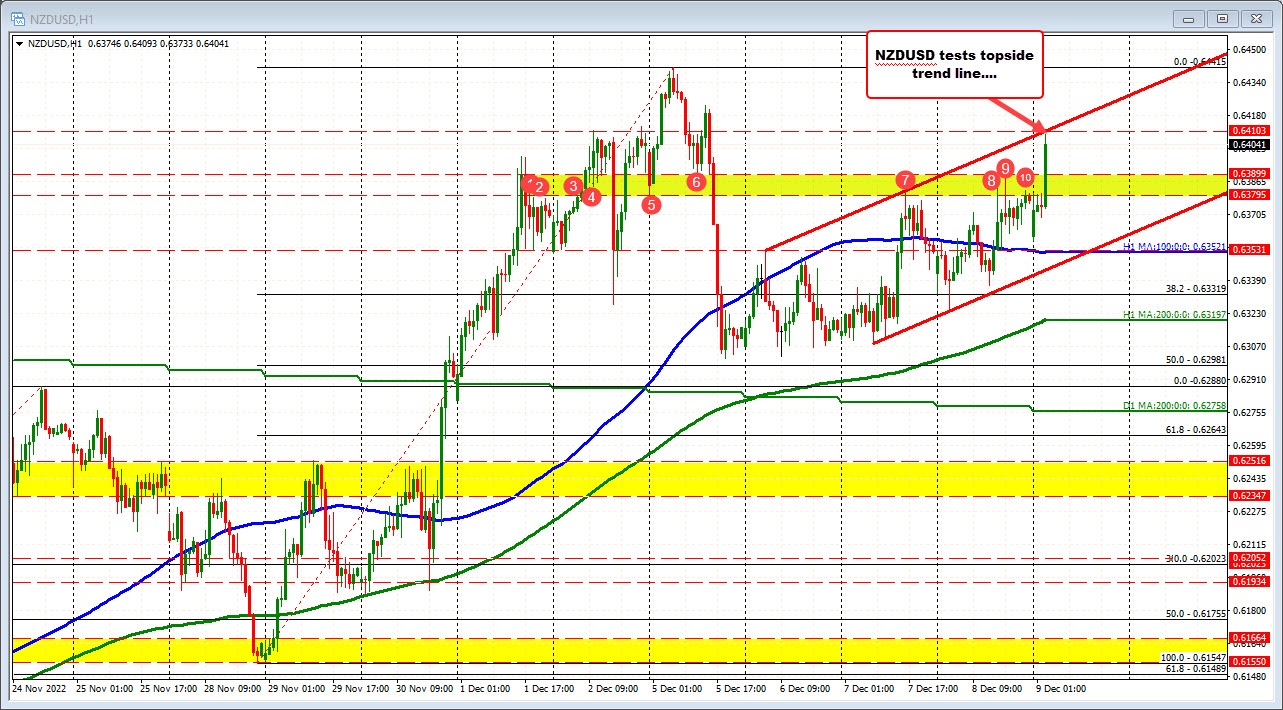Click the 61.8 - 0.61489 Fibonacci label
The image size is (1283, 710).
[x=1194, y=668]
